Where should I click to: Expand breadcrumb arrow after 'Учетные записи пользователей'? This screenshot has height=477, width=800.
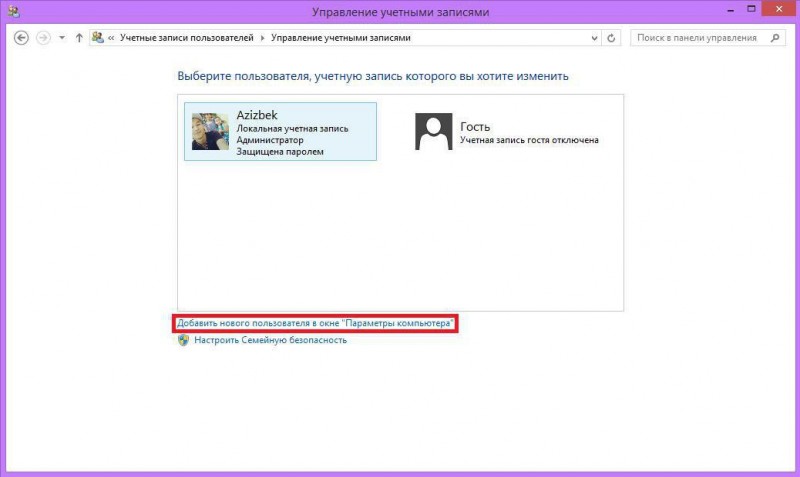point(263,38)
